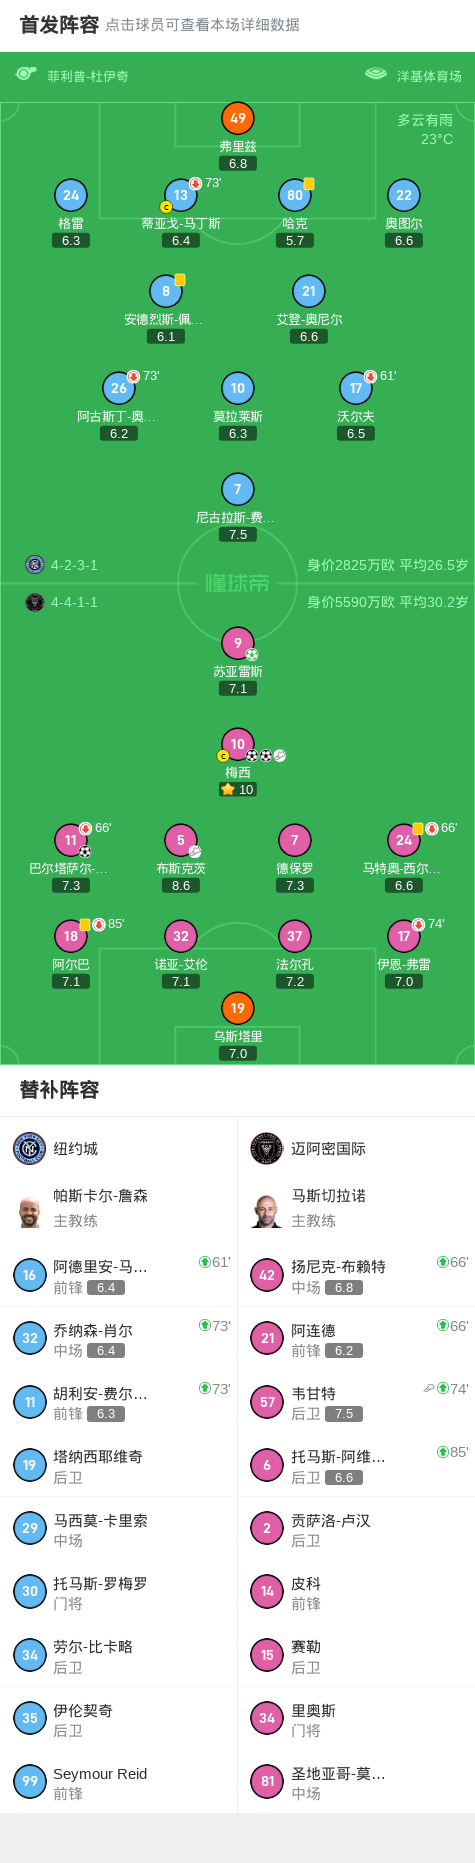Click goalkeeper Ustari number 19 icon
This screenshot has height=1863, width=475.
tap(238, 1008)
